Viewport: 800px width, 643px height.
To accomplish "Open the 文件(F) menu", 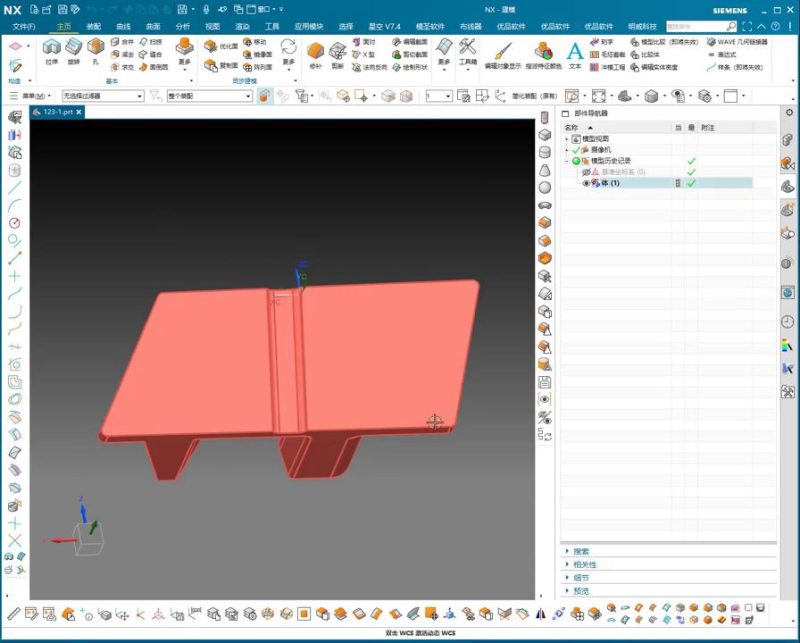I will tap(23, 26).
